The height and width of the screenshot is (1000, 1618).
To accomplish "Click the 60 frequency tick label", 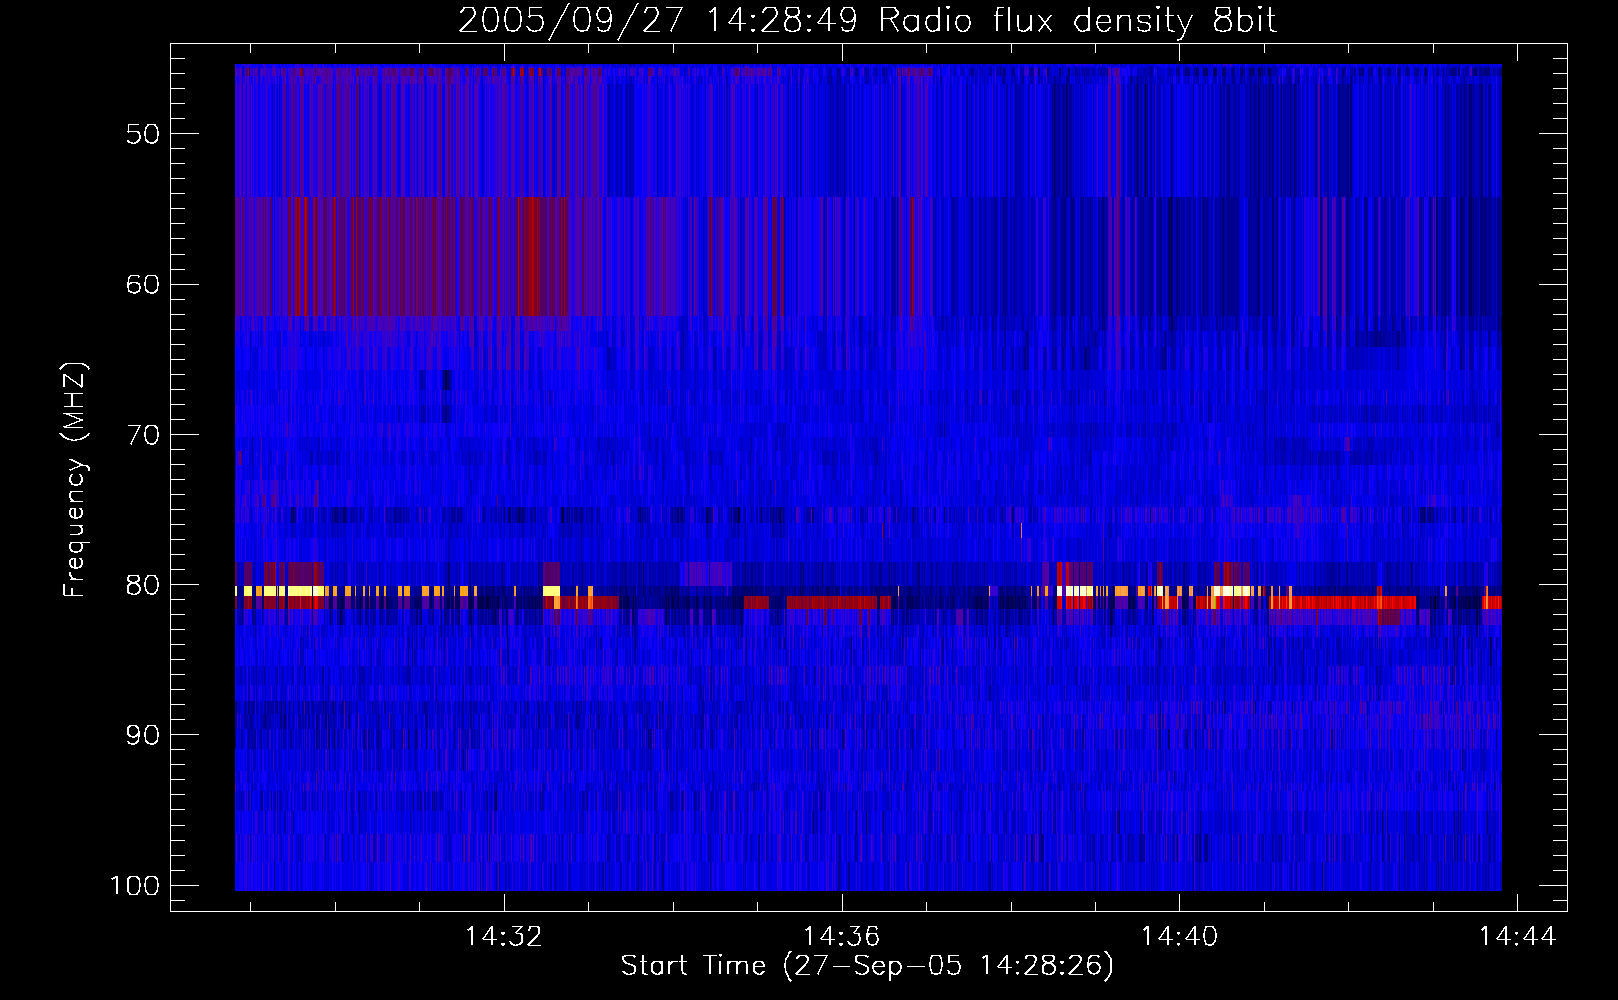I will (x=142, y=284).
